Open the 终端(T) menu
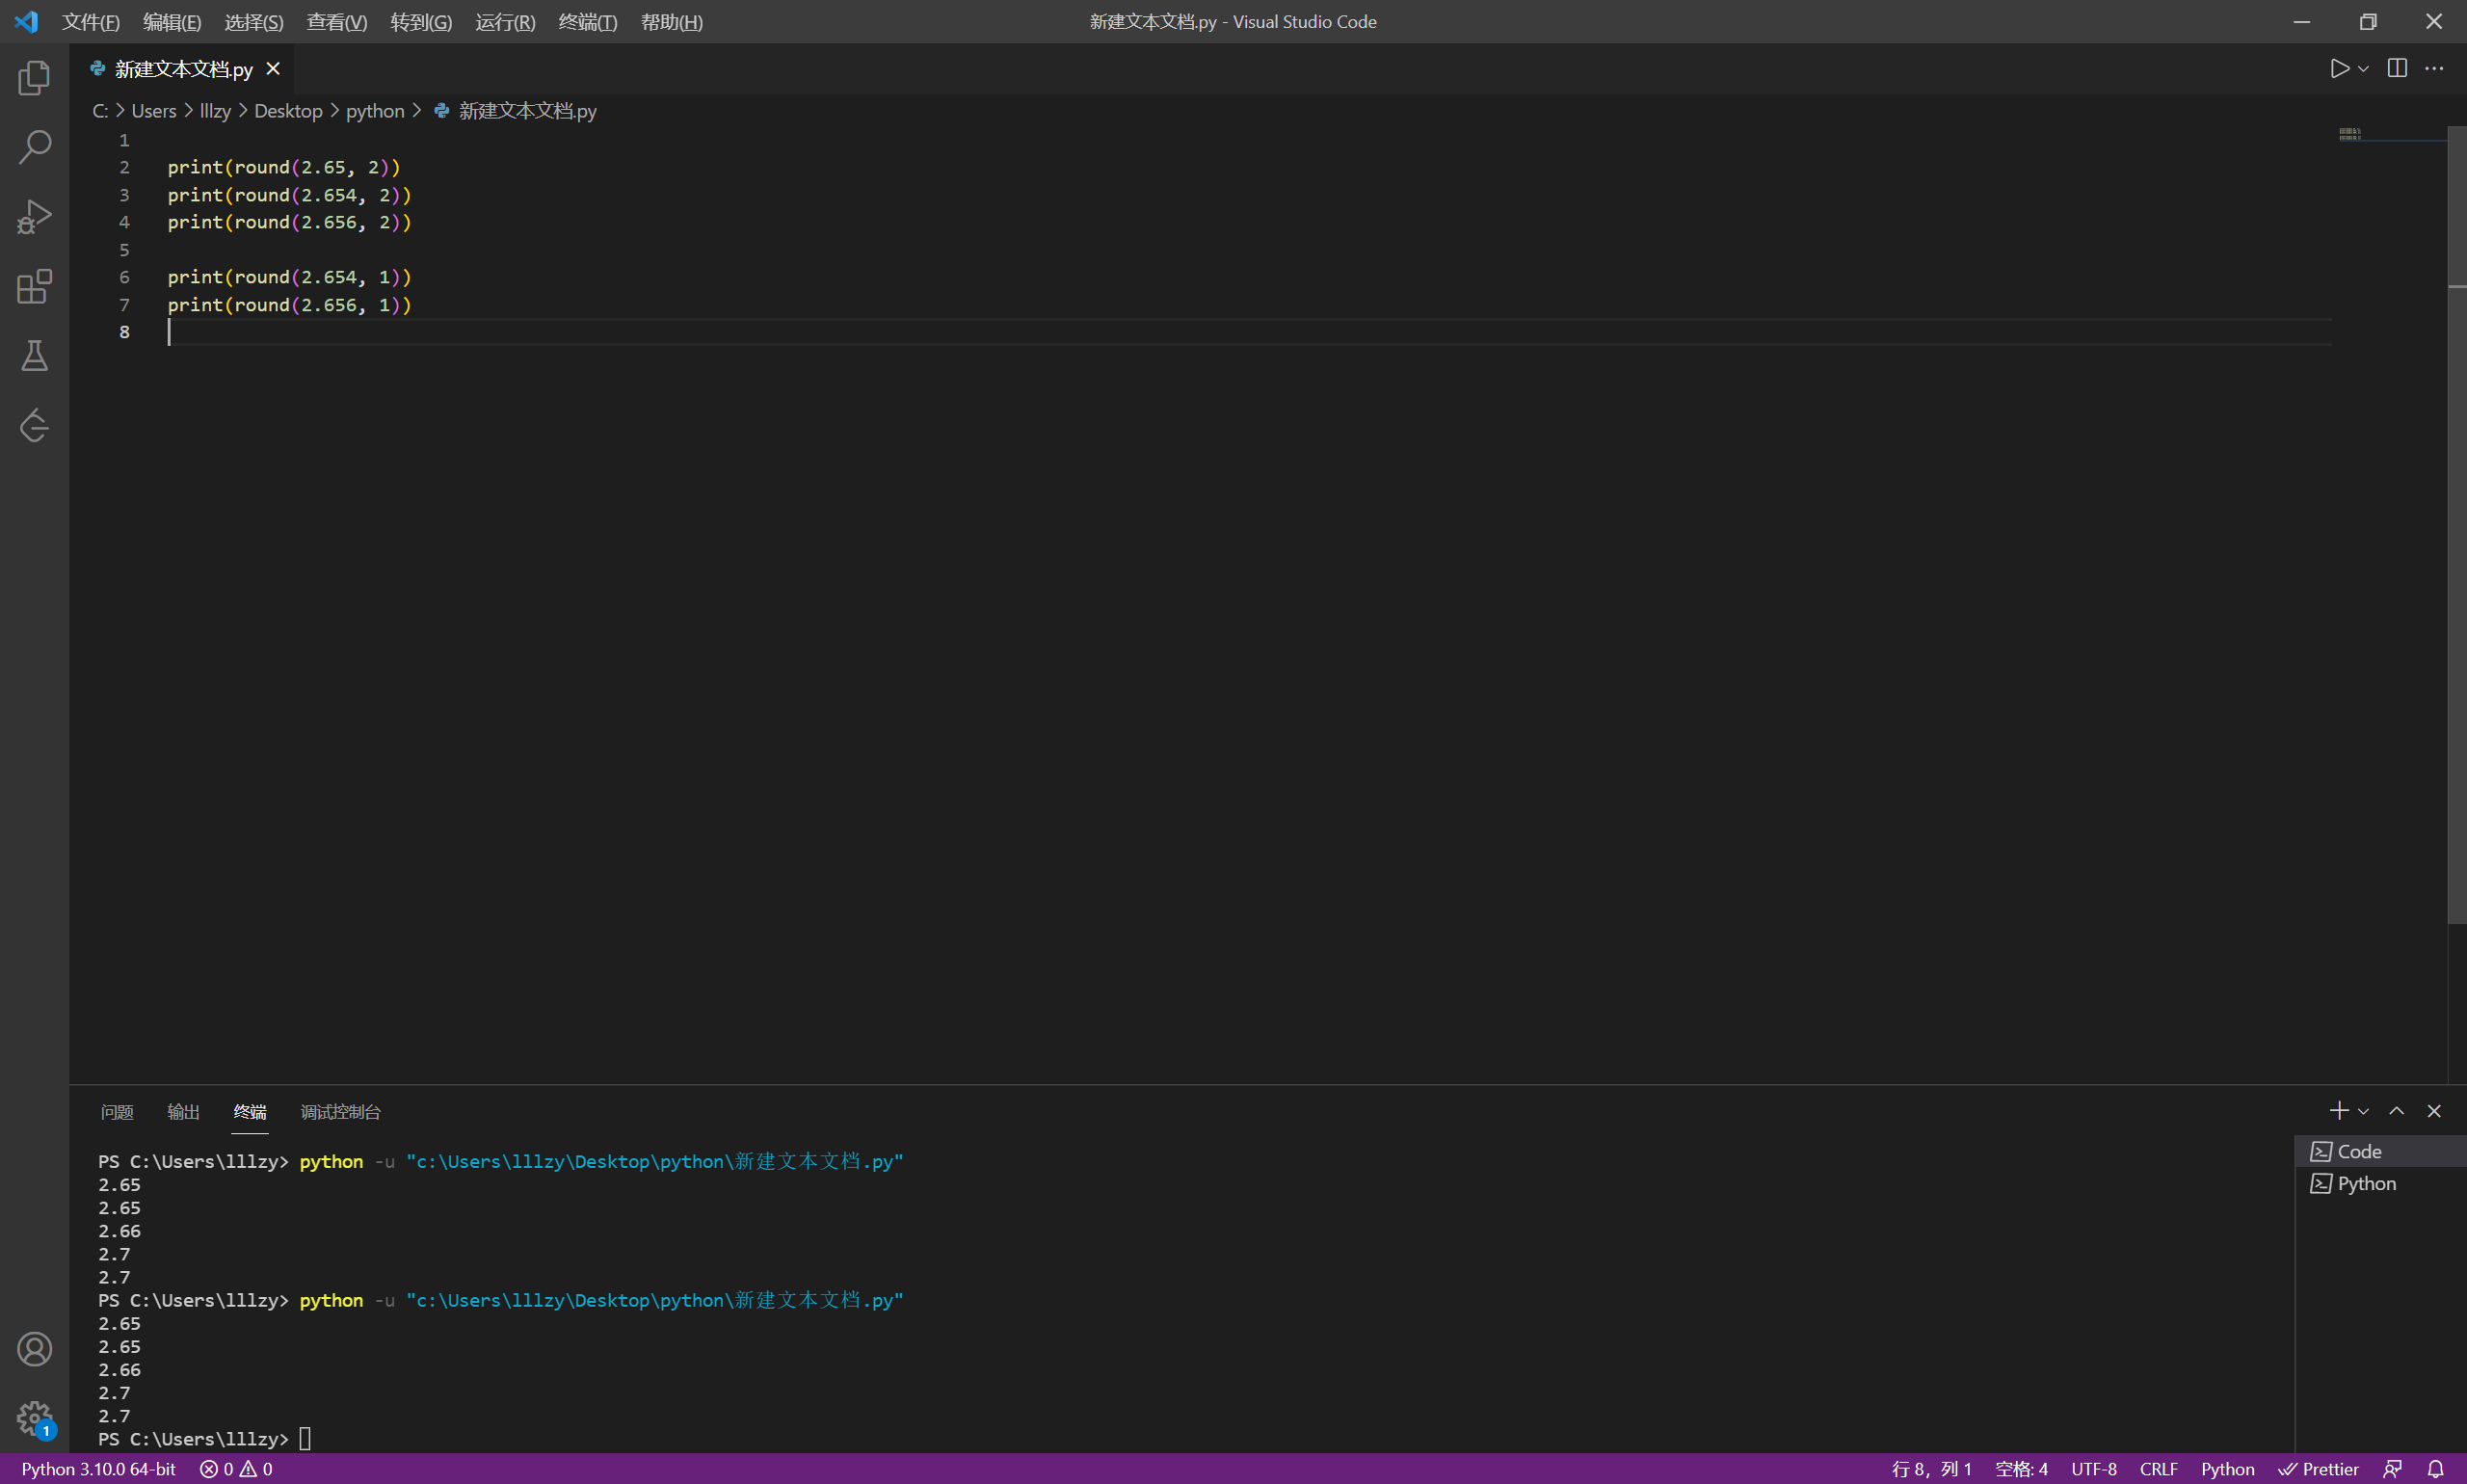This screenshot has height=1484, width=2467. [587, 22]
